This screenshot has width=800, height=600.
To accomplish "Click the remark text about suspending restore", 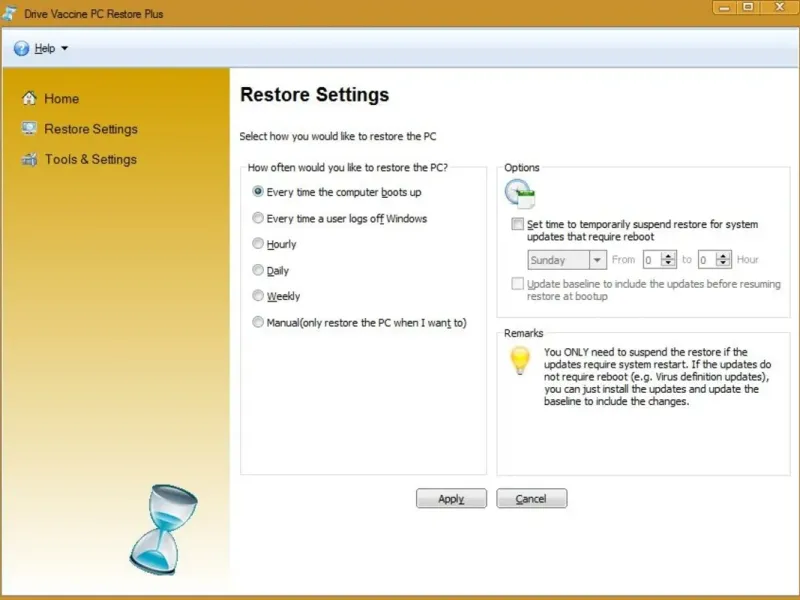I will [657, 377].
